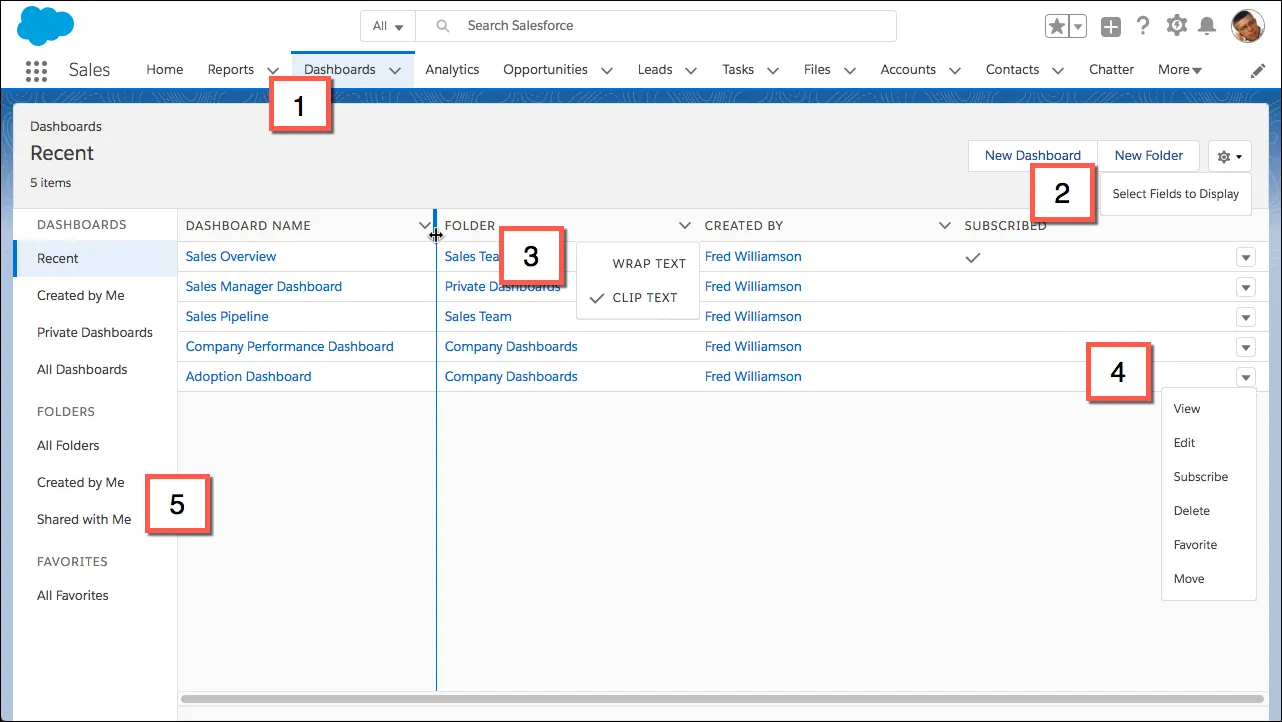Open the More navigation menu
The width and height of the screenshot is (1282, 722).
click(x=1180, y=70)
